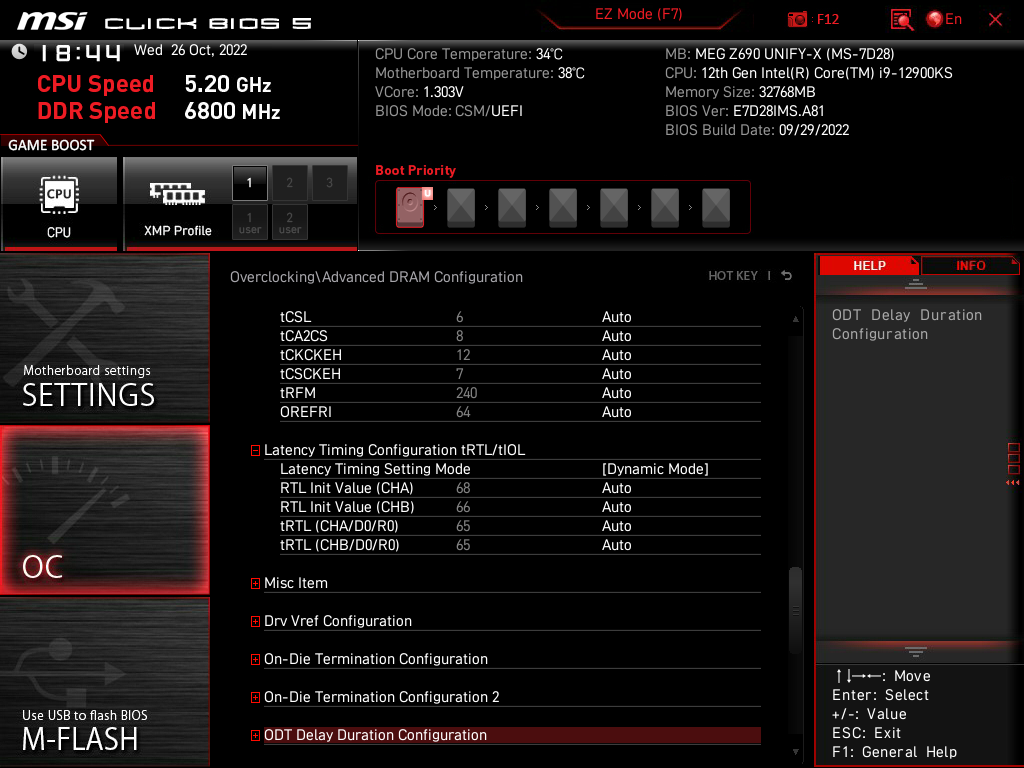Click the sixth boot priority device slot

coord(665,208)
